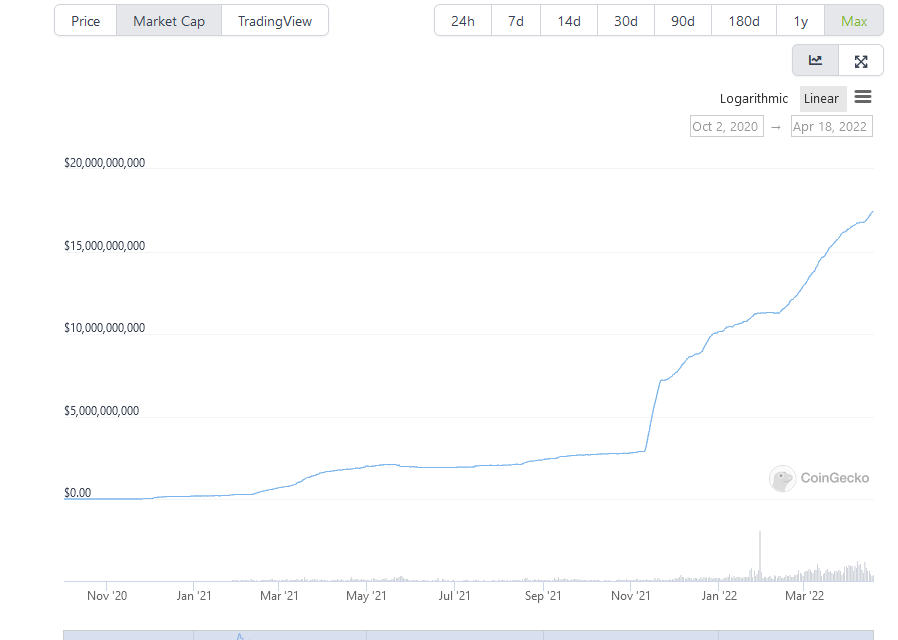Select the 24h time range
This screenshot has width=898, height=640.
pyautogui.click(x=463, y=21)
